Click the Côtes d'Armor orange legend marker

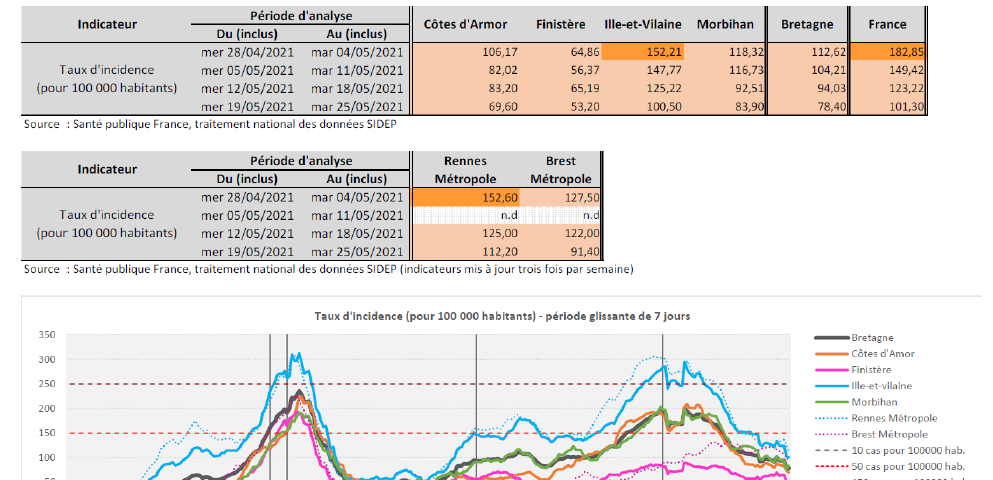(x=832, y=353)
